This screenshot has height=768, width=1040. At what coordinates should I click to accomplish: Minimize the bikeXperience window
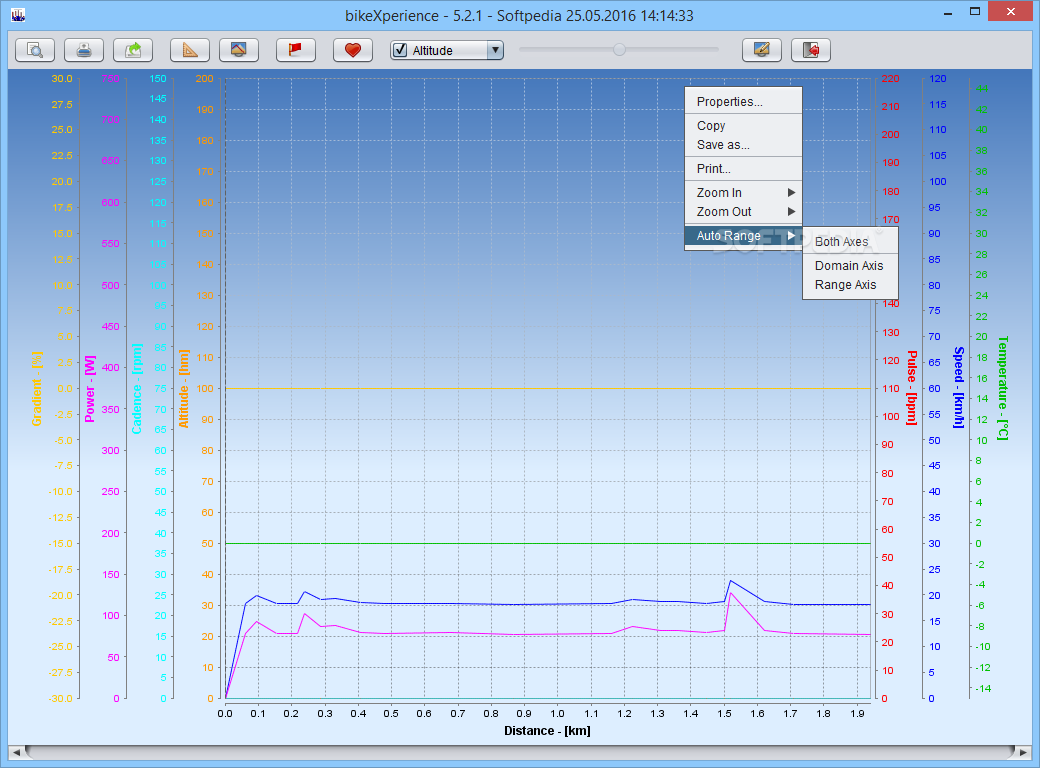948,12
